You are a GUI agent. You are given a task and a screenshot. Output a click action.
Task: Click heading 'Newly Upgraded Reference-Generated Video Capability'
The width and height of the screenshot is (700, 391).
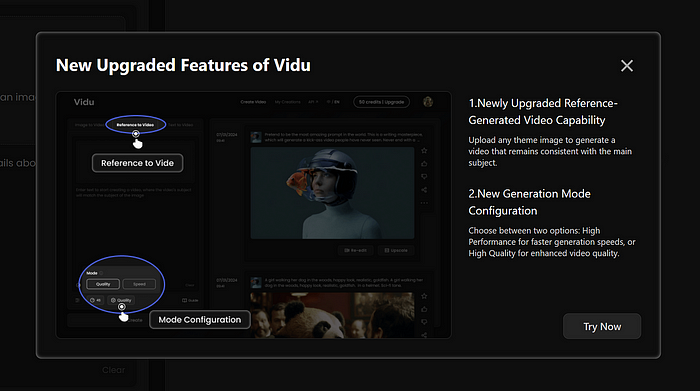(x=543, y=112)
